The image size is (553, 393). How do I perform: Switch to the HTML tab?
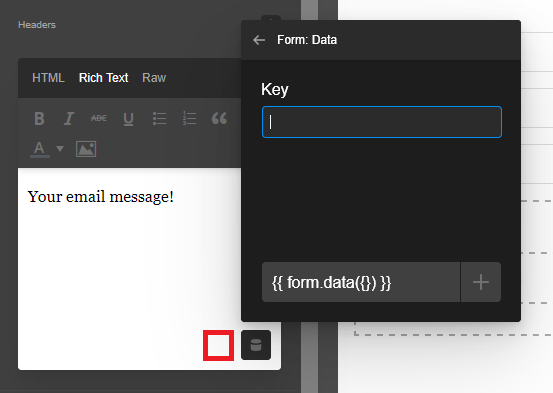point(48,78)
